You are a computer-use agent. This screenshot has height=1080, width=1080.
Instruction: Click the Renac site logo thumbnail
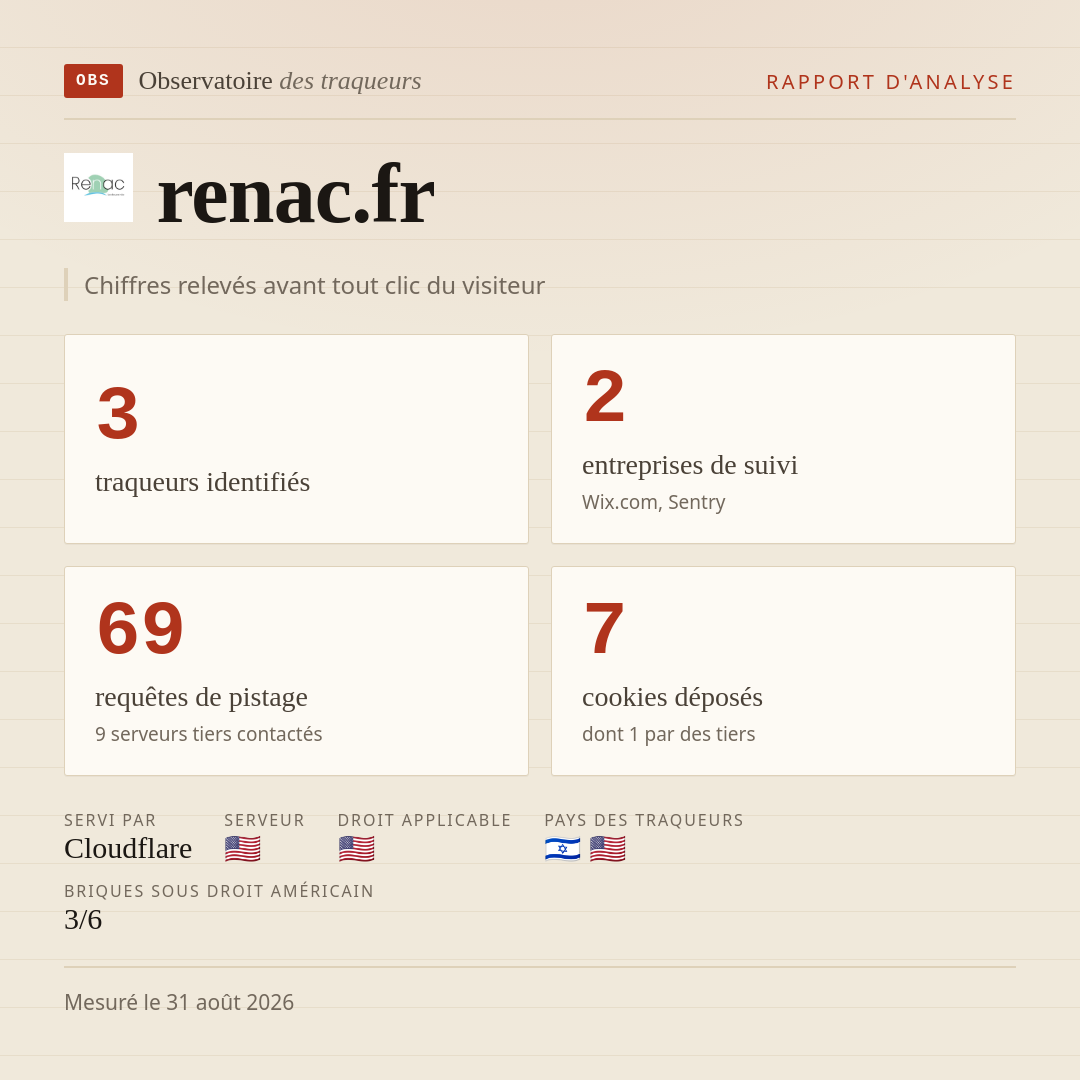coord(98,187)
